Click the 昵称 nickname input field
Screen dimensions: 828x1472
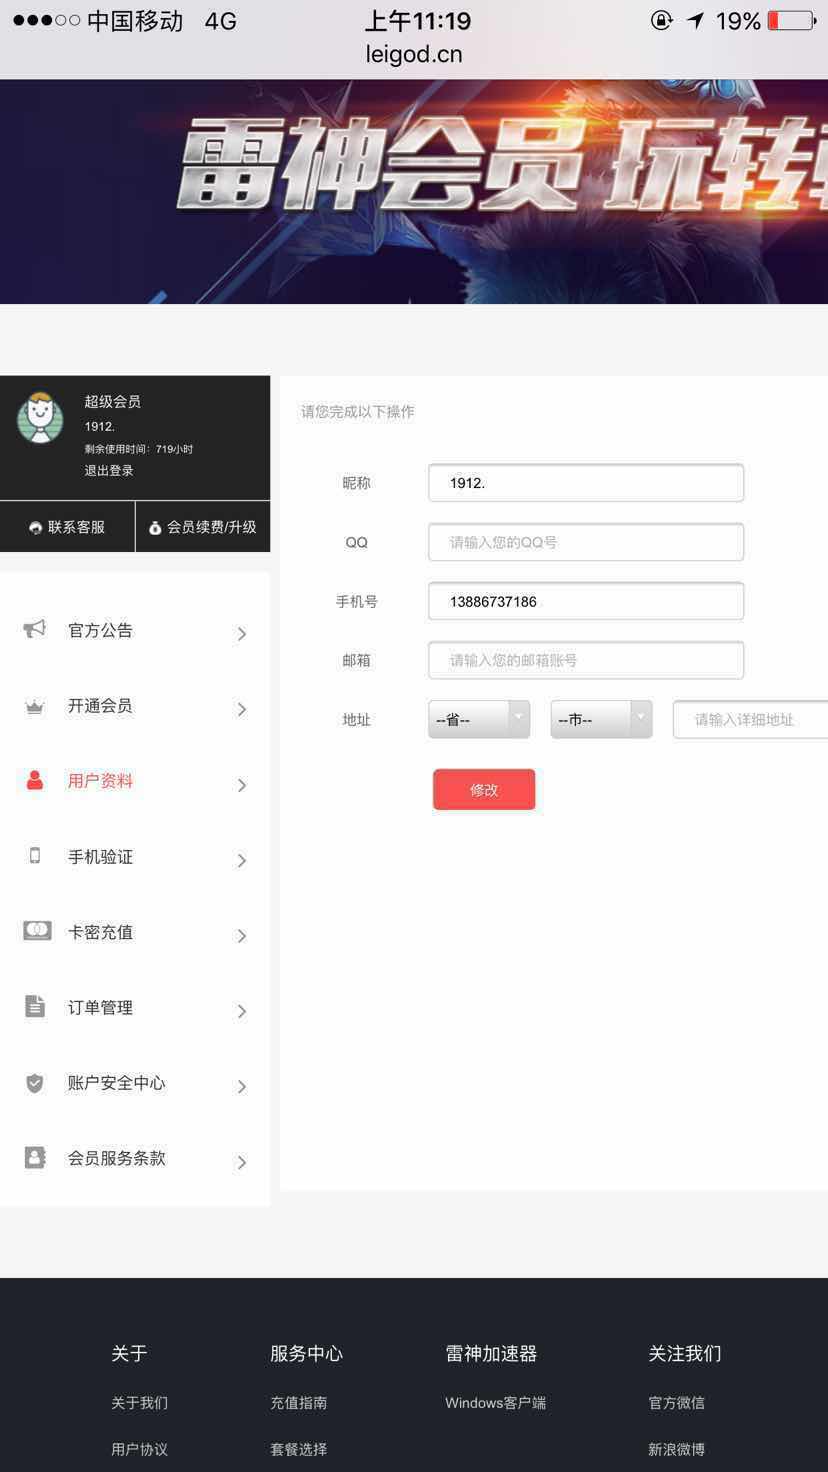click(586, 483)
